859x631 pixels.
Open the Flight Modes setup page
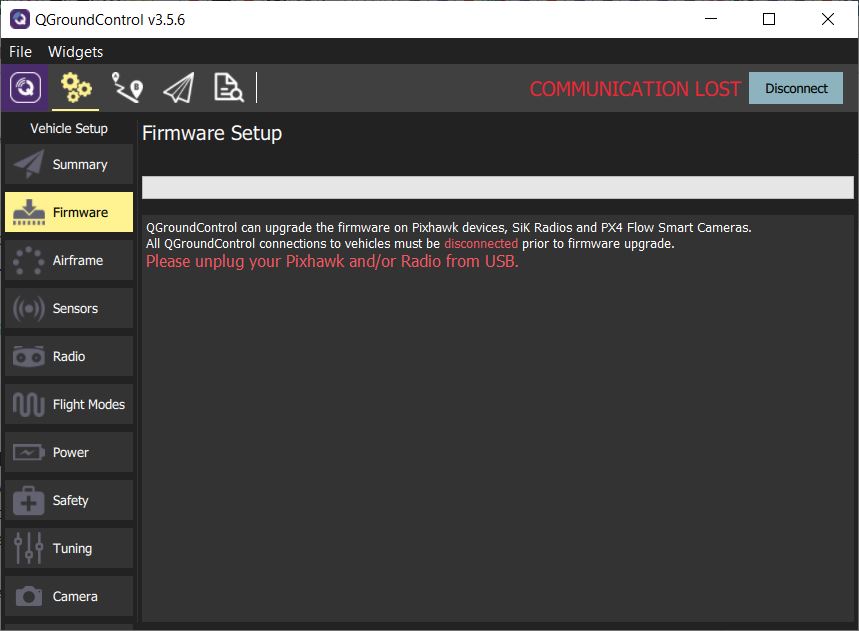(69, 404)
